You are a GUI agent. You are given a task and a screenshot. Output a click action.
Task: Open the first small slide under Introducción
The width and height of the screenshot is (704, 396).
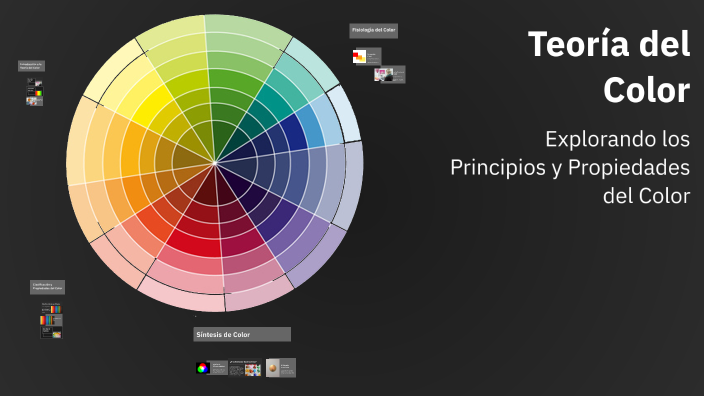click(x=35, y=82)
